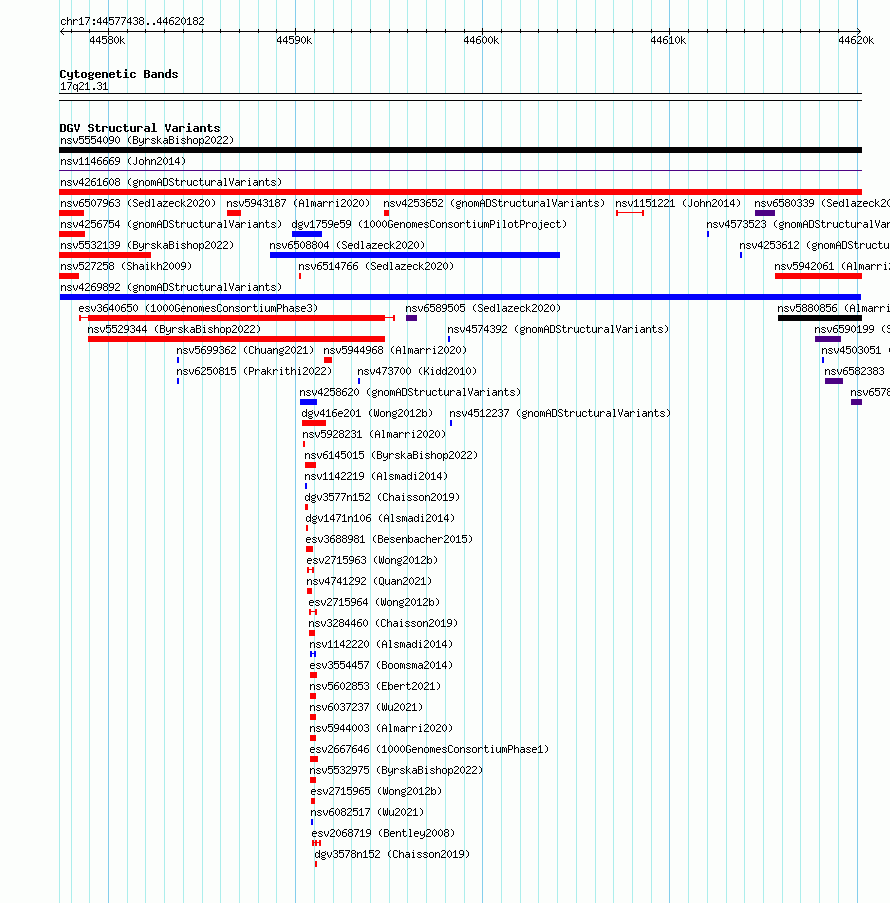Image resolution: width=890 pixels, height=903 pixels.
Task: Open dgv3577n152 (Chaisson2019) label
Action: point(382,498)
